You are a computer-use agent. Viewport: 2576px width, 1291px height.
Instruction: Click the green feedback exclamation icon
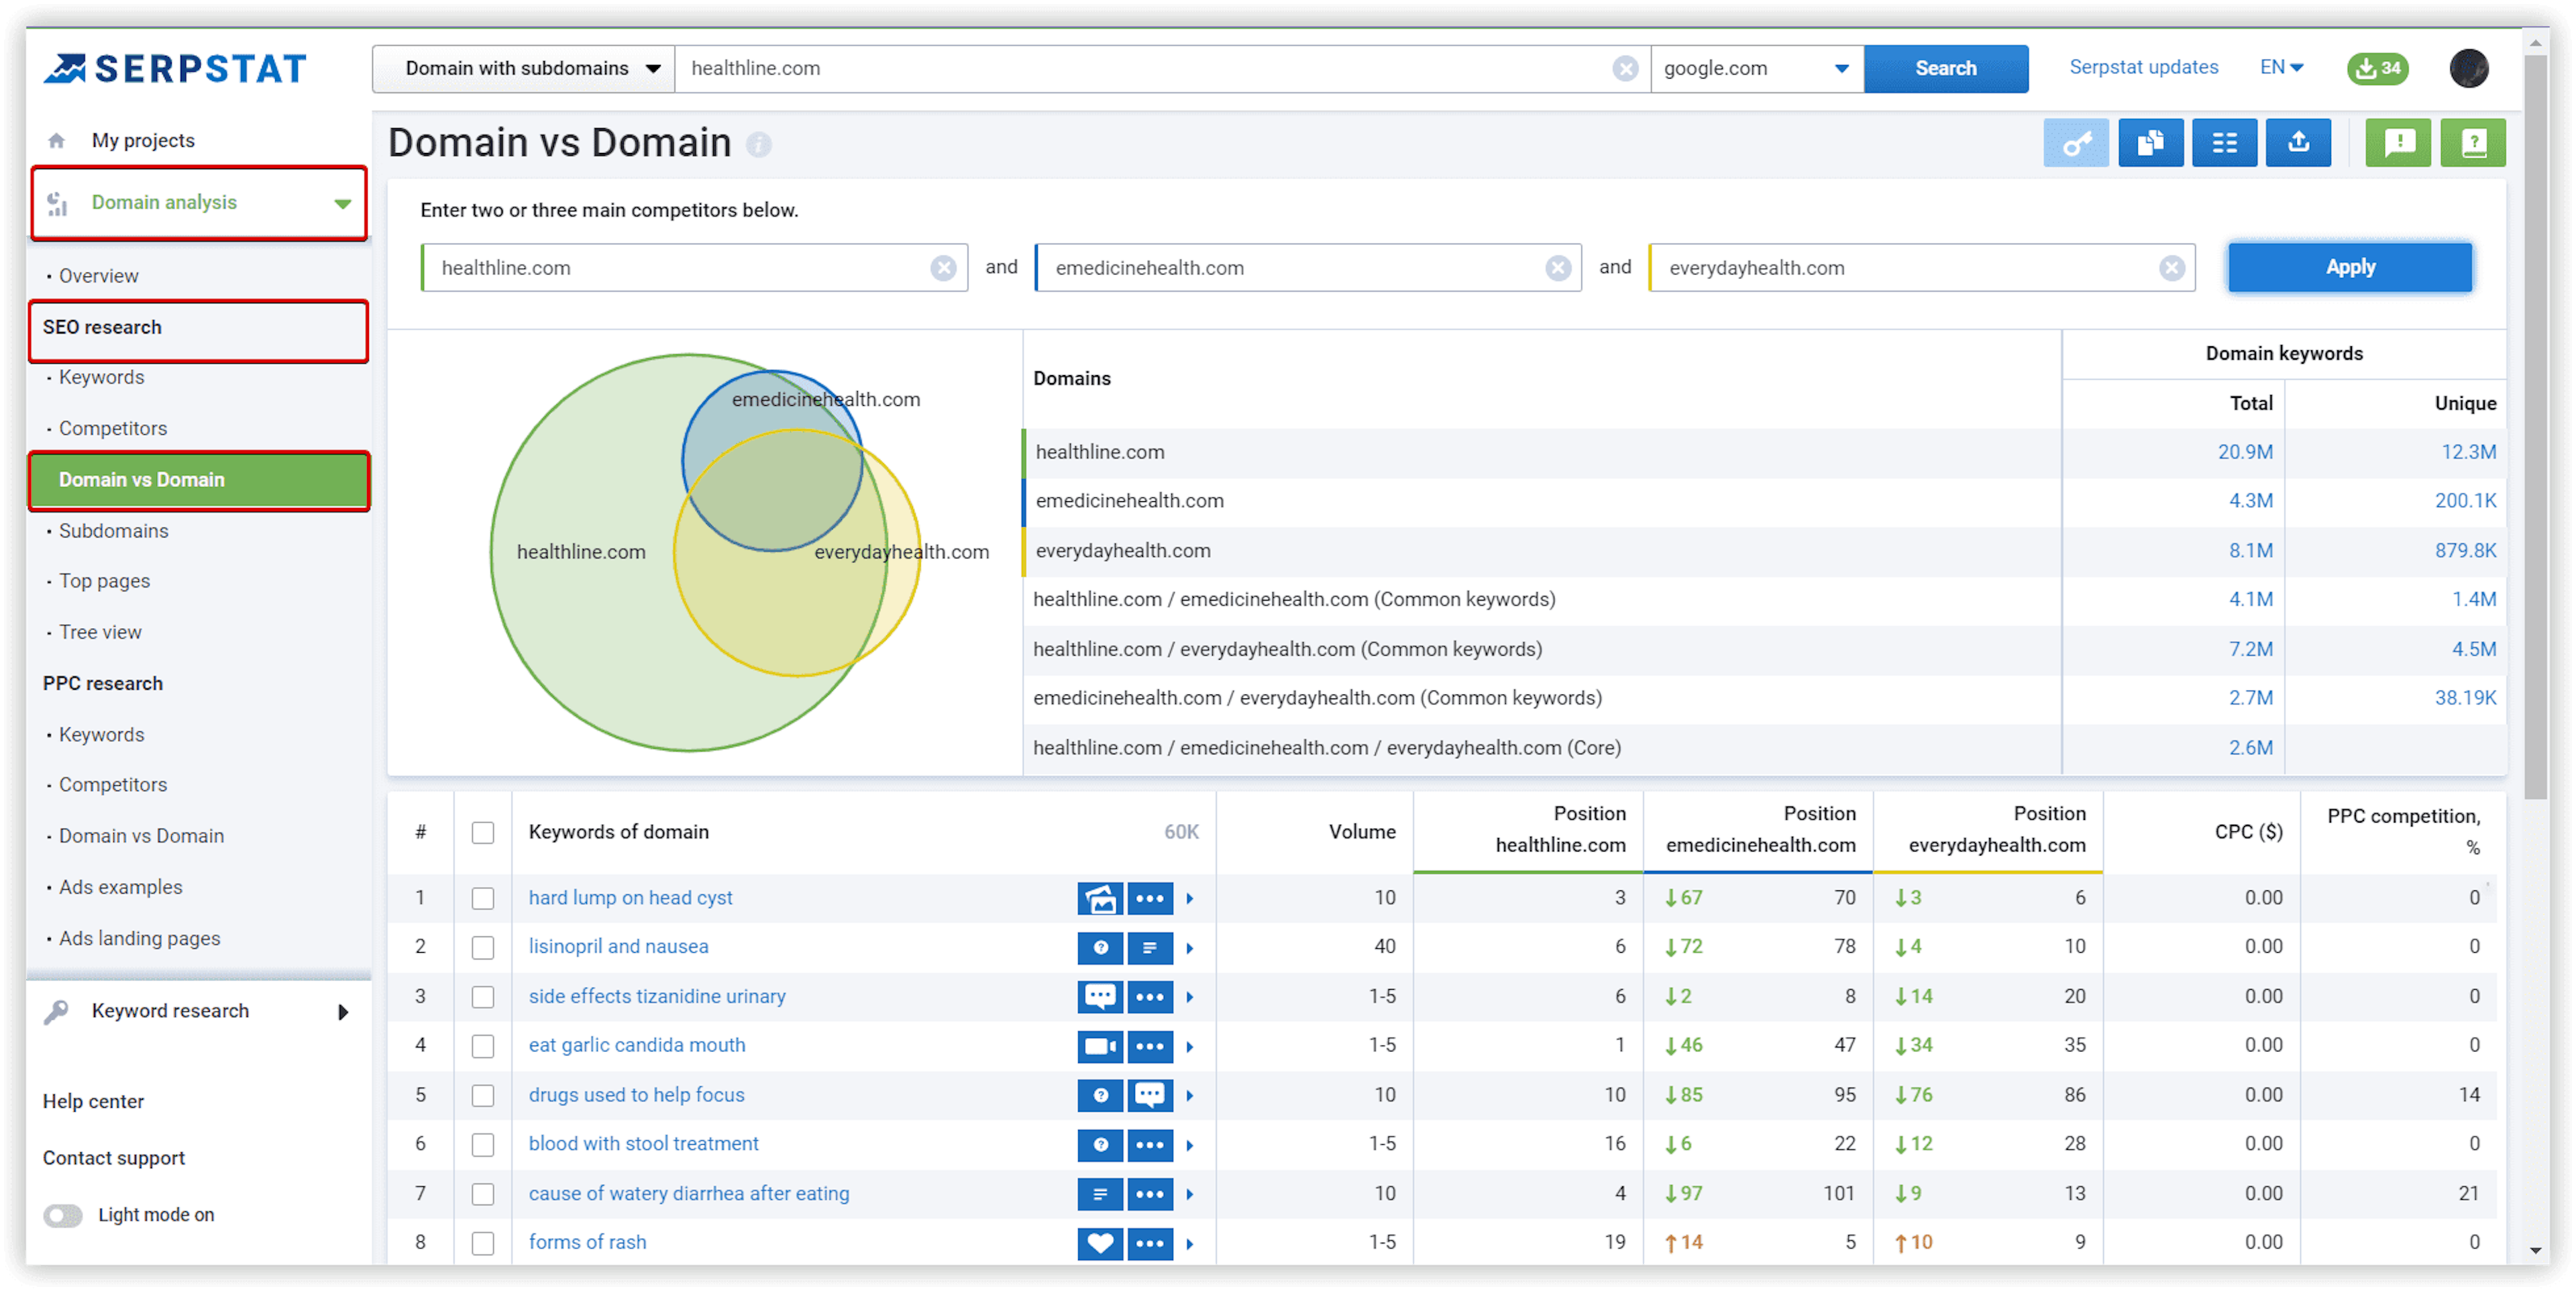click(2398, 143)
